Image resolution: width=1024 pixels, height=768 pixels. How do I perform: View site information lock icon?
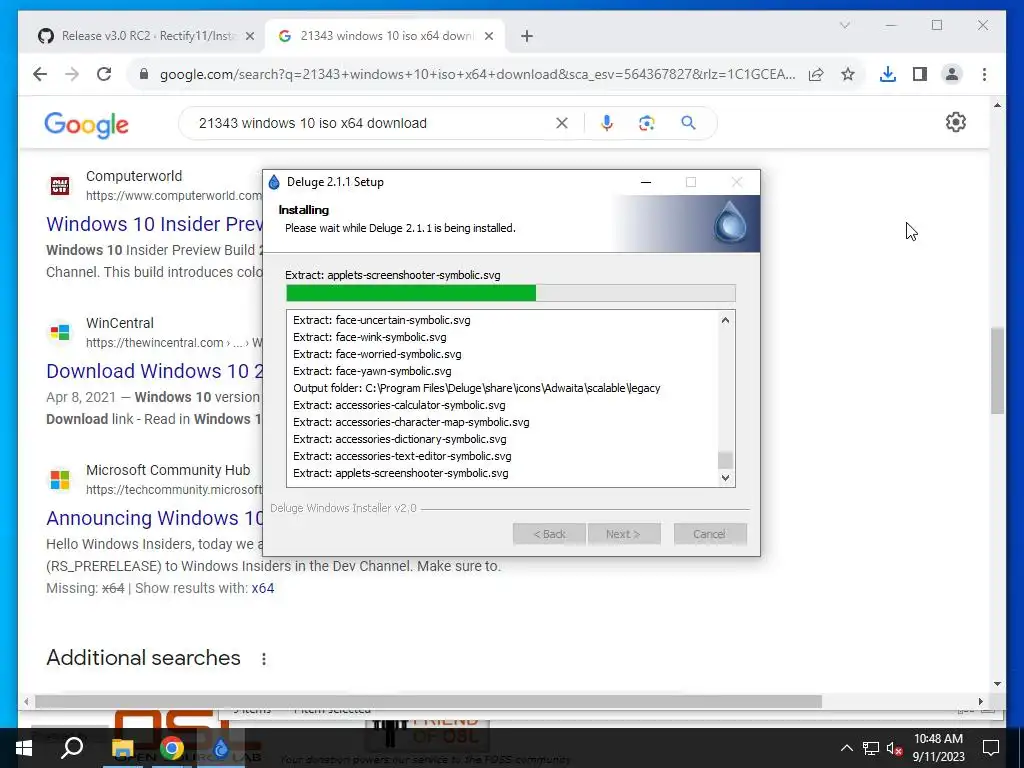144,74
